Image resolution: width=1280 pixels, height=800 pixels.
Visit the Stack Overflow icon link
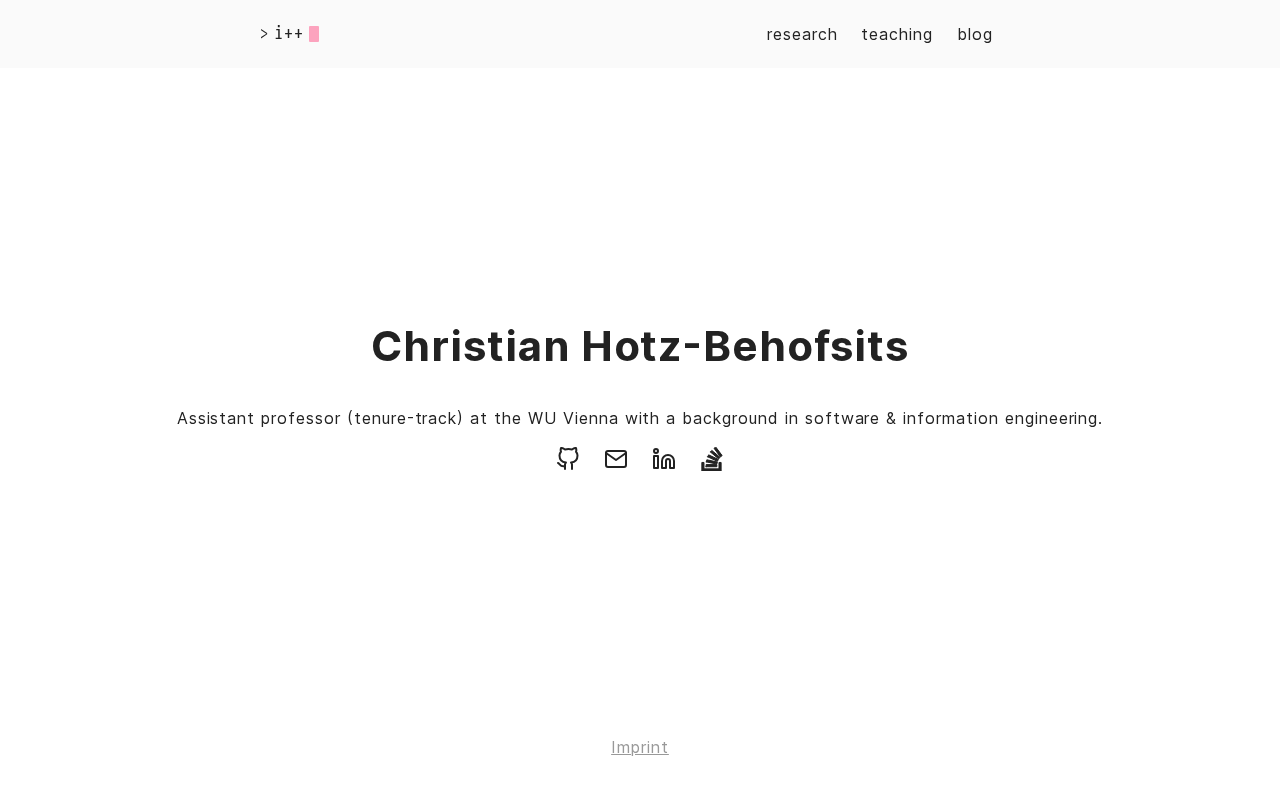click(x=712, y=459)
